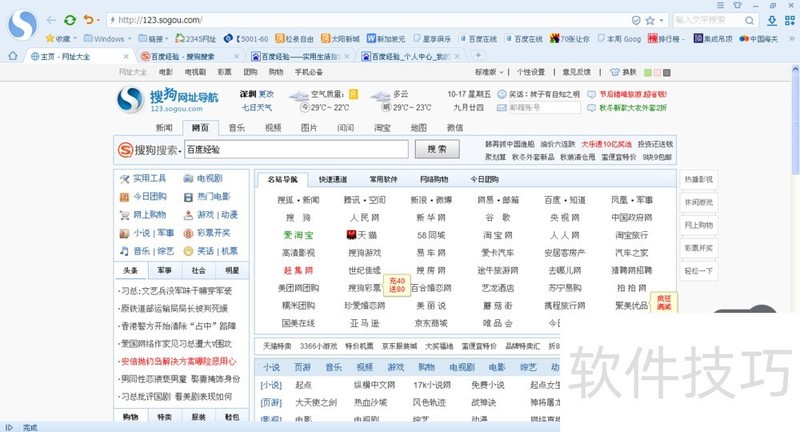The height and width of the screenshot is (432, 800).
Task: Click the star bookmark icon in address bar
Action: point(649,20)
